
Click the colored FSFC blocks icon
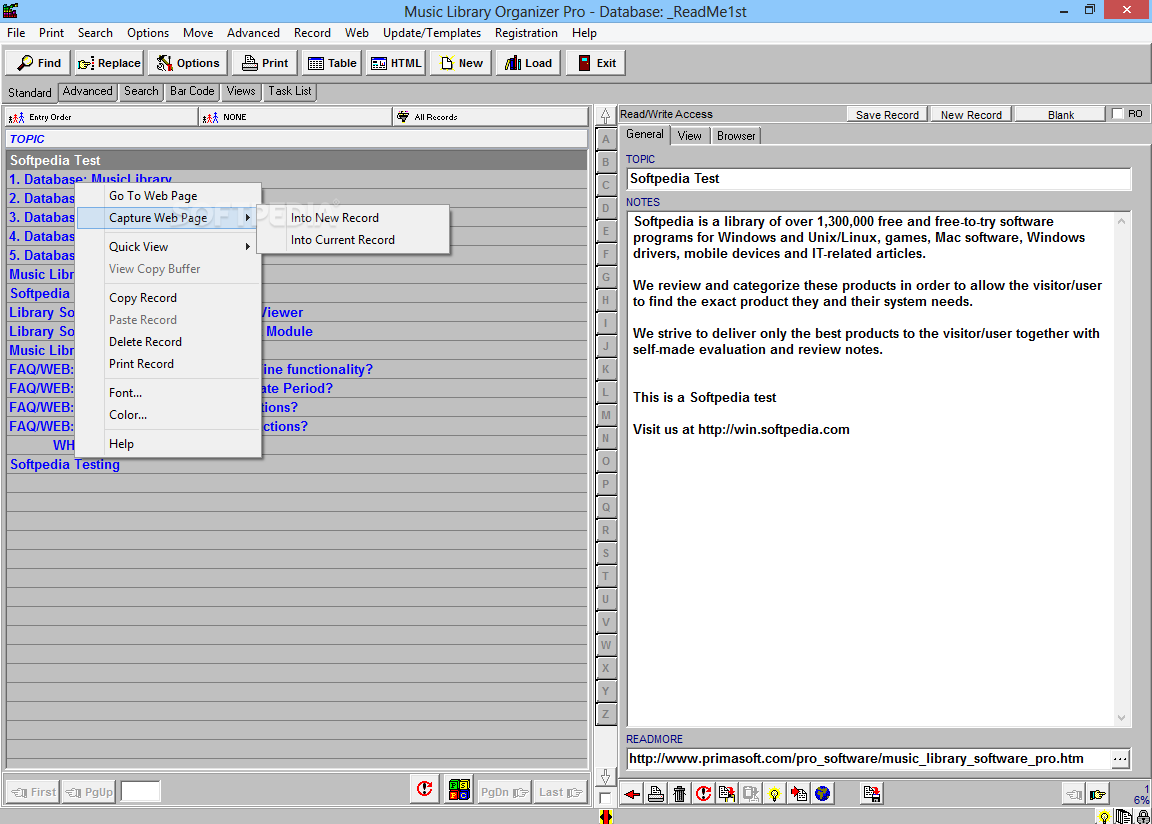coord(459,790)
